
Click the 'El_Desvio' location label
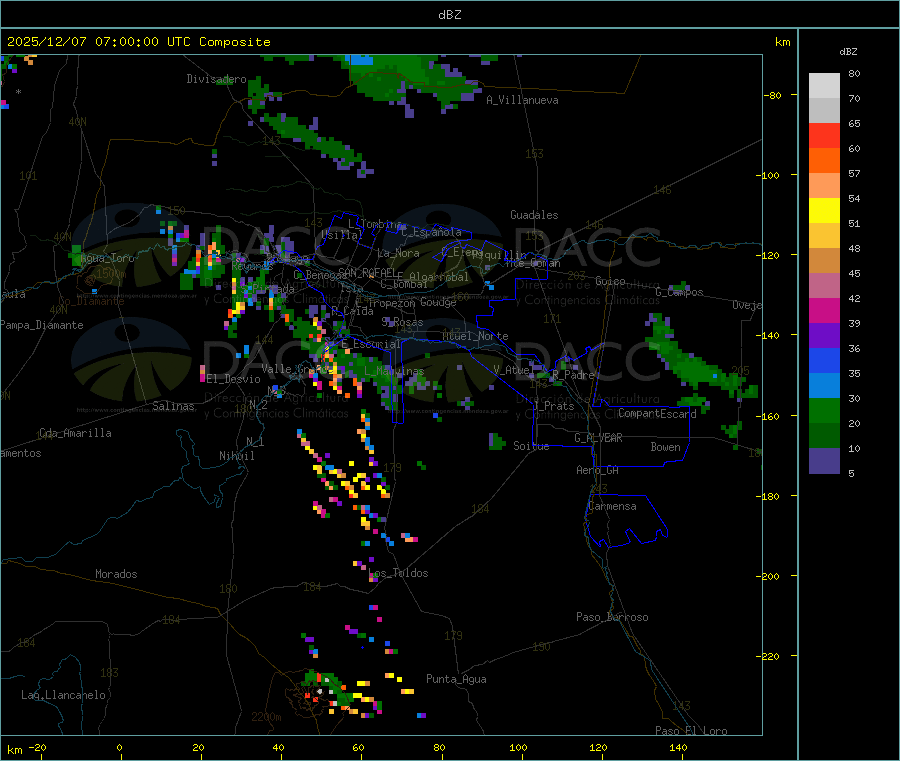pos(234,379)
